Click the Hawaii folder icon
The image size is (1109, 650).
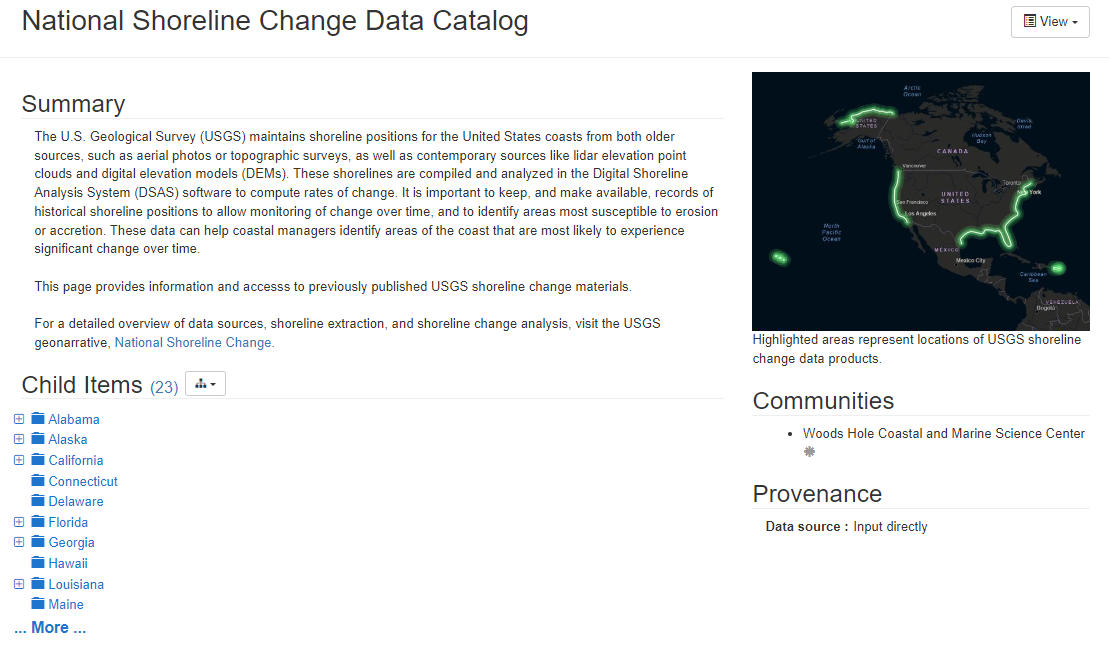(38, 563)
